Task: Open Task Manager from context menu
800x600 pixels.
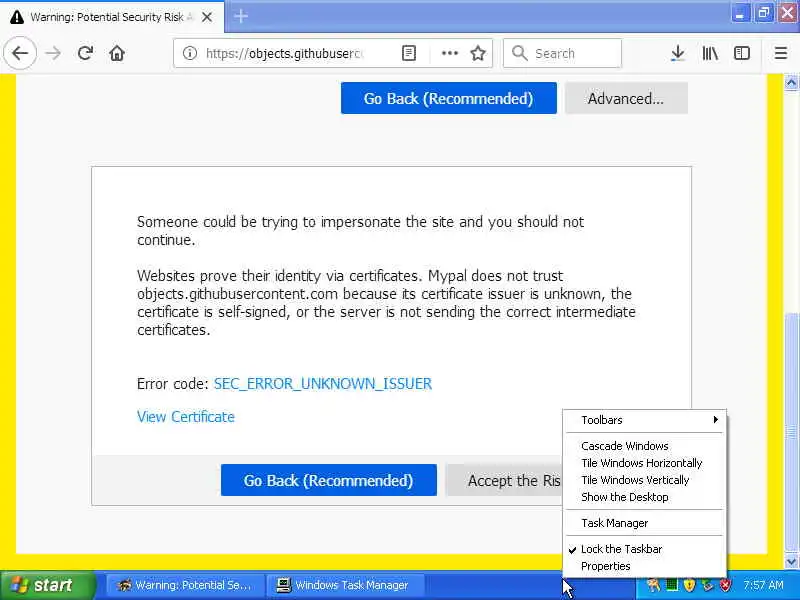Action: point(644,523)
